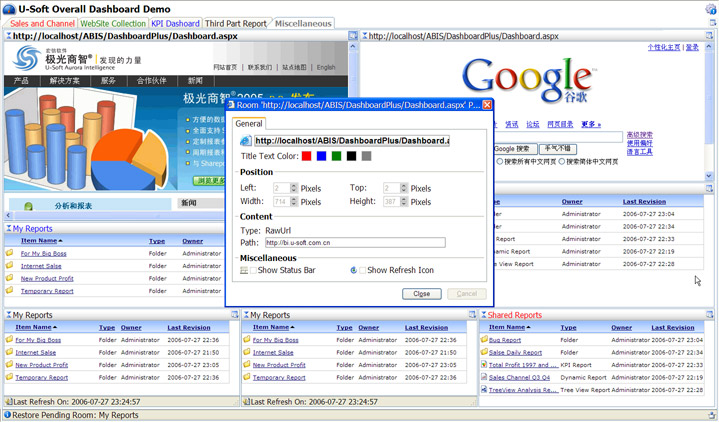
Task: Select the 搜索所有中文网页 radio button
Action: pos(500,161)
